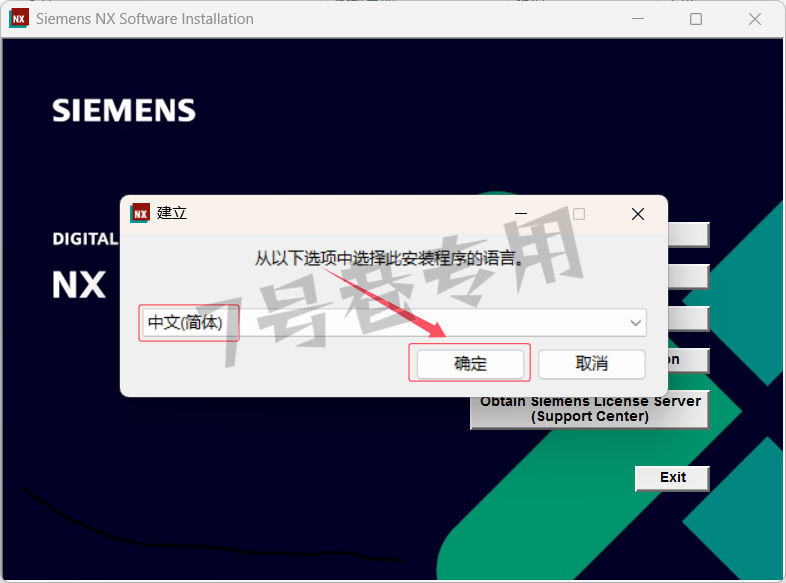Expand language list using the chevron arrow
The height and width of the screenshot is (583, 786).
click(635, 323)
